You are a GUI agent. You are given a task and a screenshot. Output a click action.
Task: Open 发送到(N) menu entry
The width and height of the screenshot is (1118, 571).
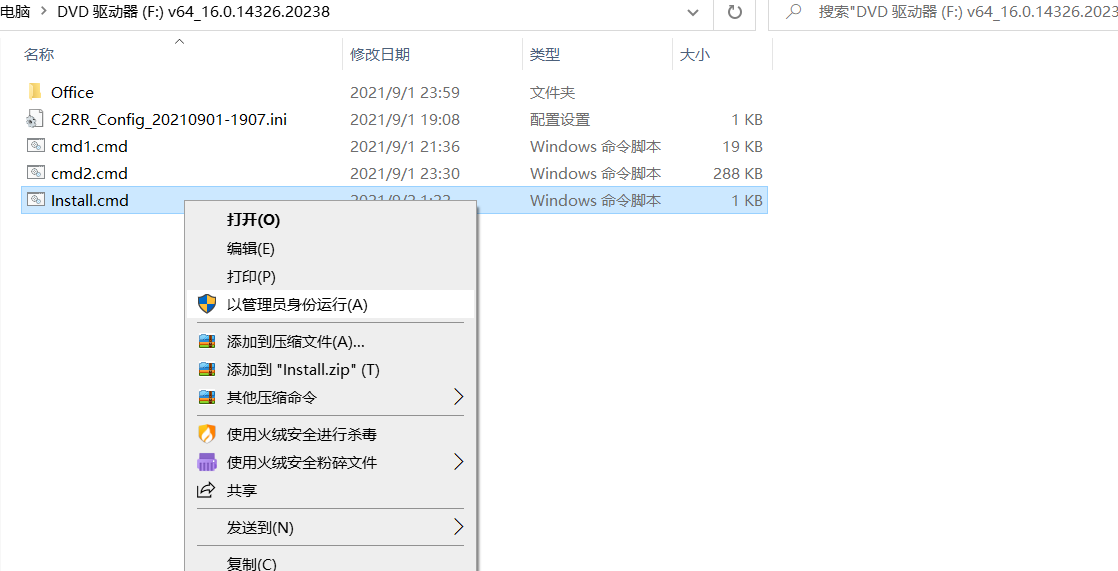point(329,528)
